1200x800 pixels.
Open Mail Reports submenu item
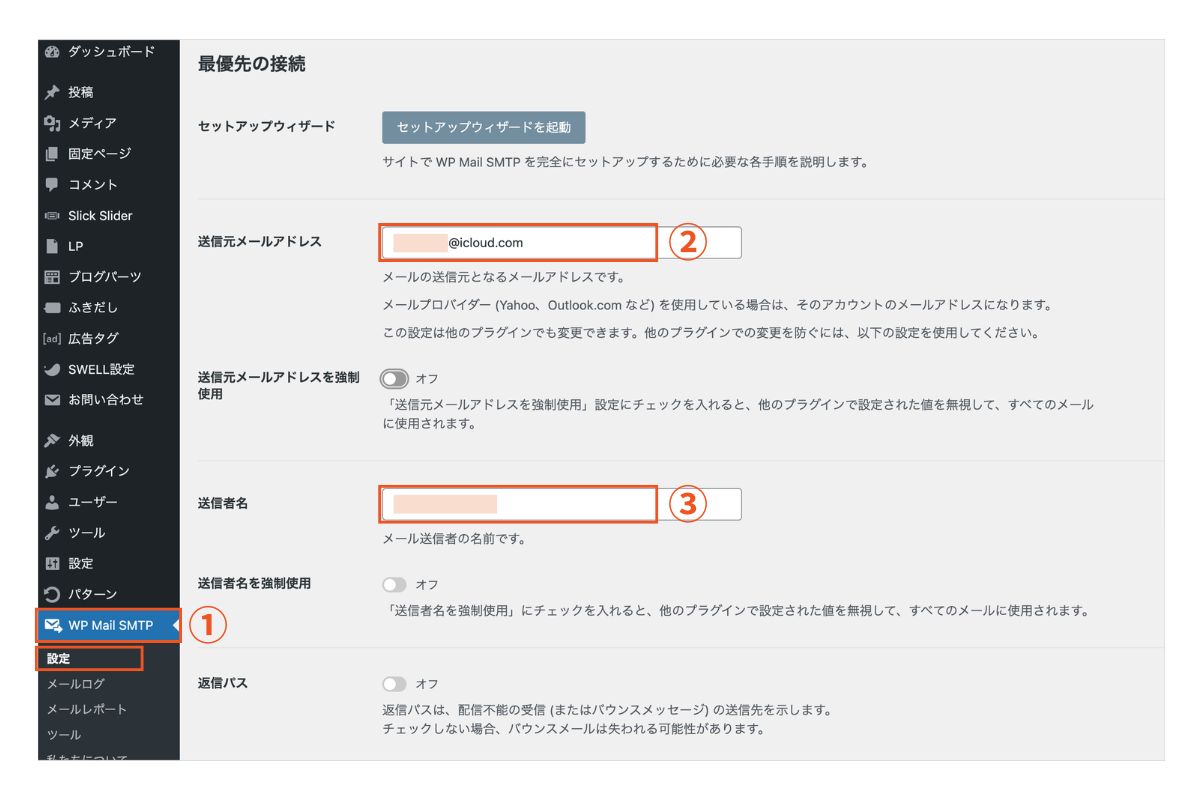(87, 709)
